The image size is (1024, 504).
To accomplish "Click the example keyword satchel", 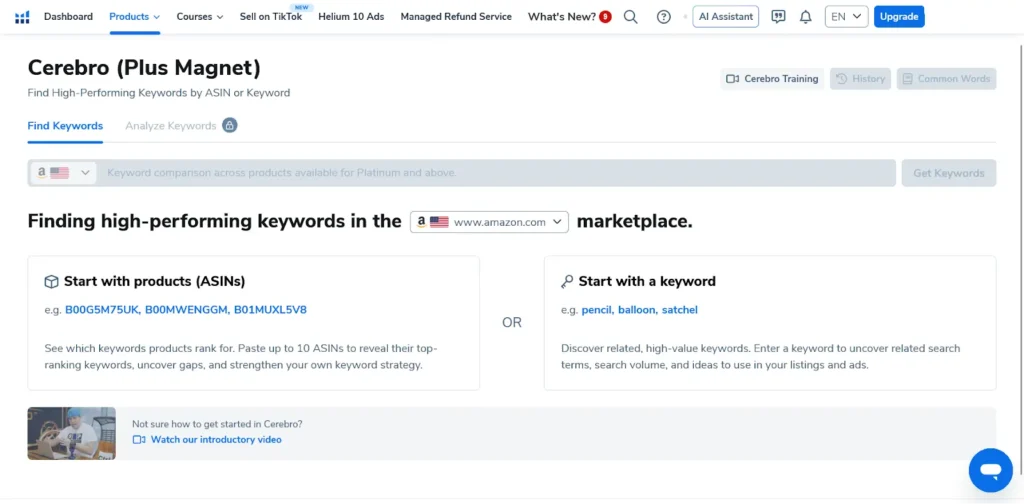I will tap(680, 310).
